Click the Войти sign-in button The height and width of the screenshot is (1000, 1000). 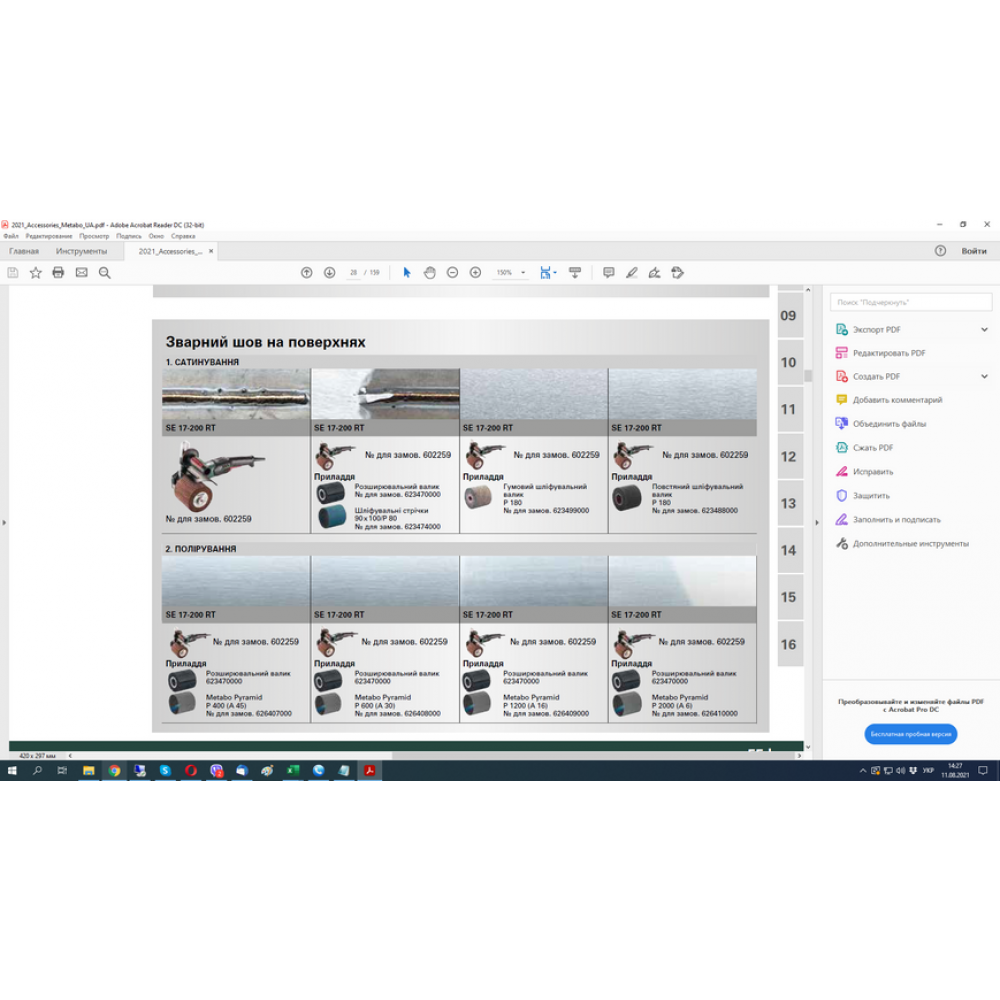(x=973, y=251)
